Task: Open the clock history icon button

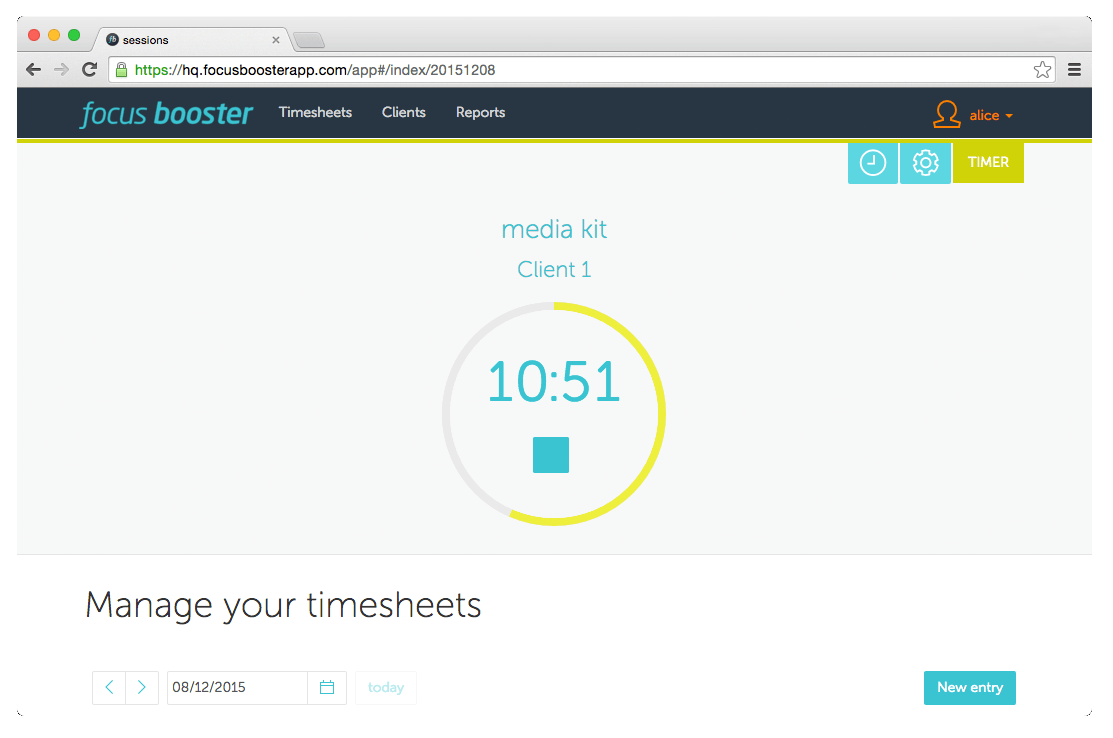Action: (x=872, y=163)
